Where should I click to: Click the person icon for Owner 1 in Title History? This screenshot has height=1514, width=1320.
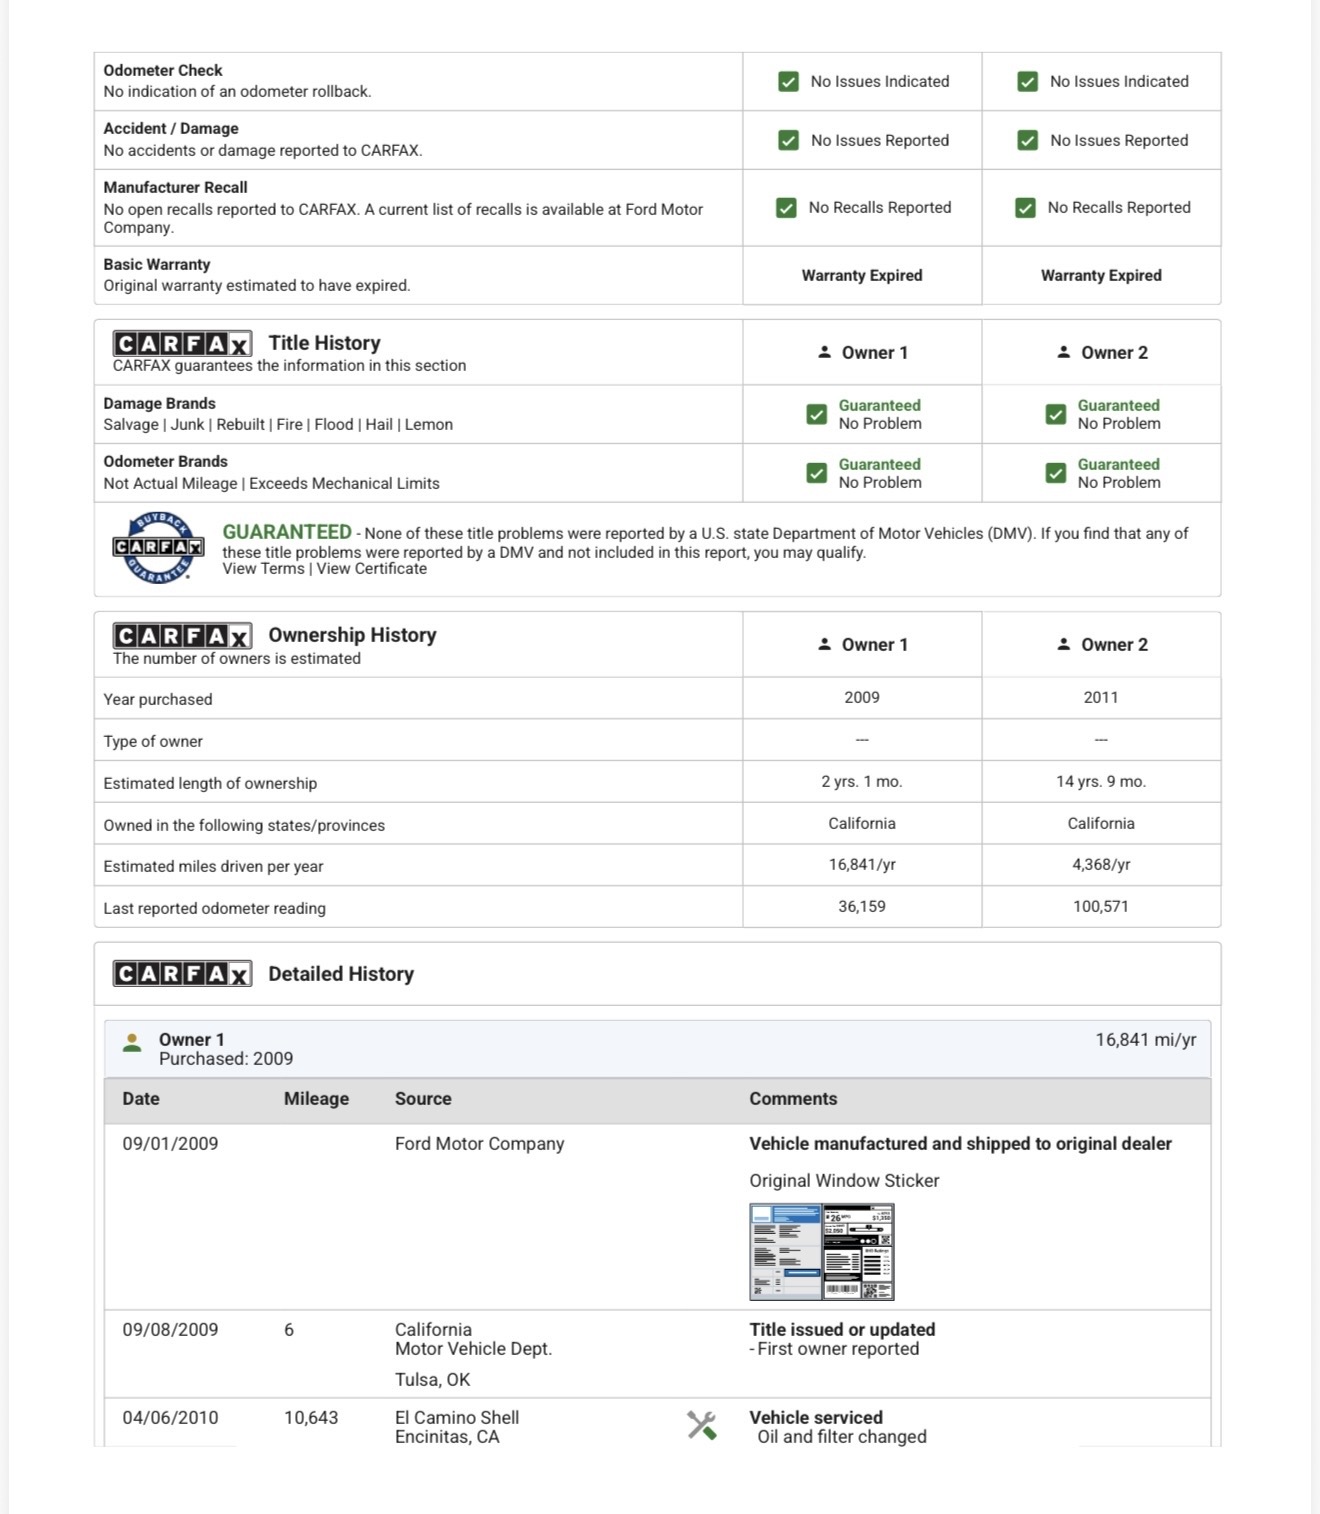825,352
